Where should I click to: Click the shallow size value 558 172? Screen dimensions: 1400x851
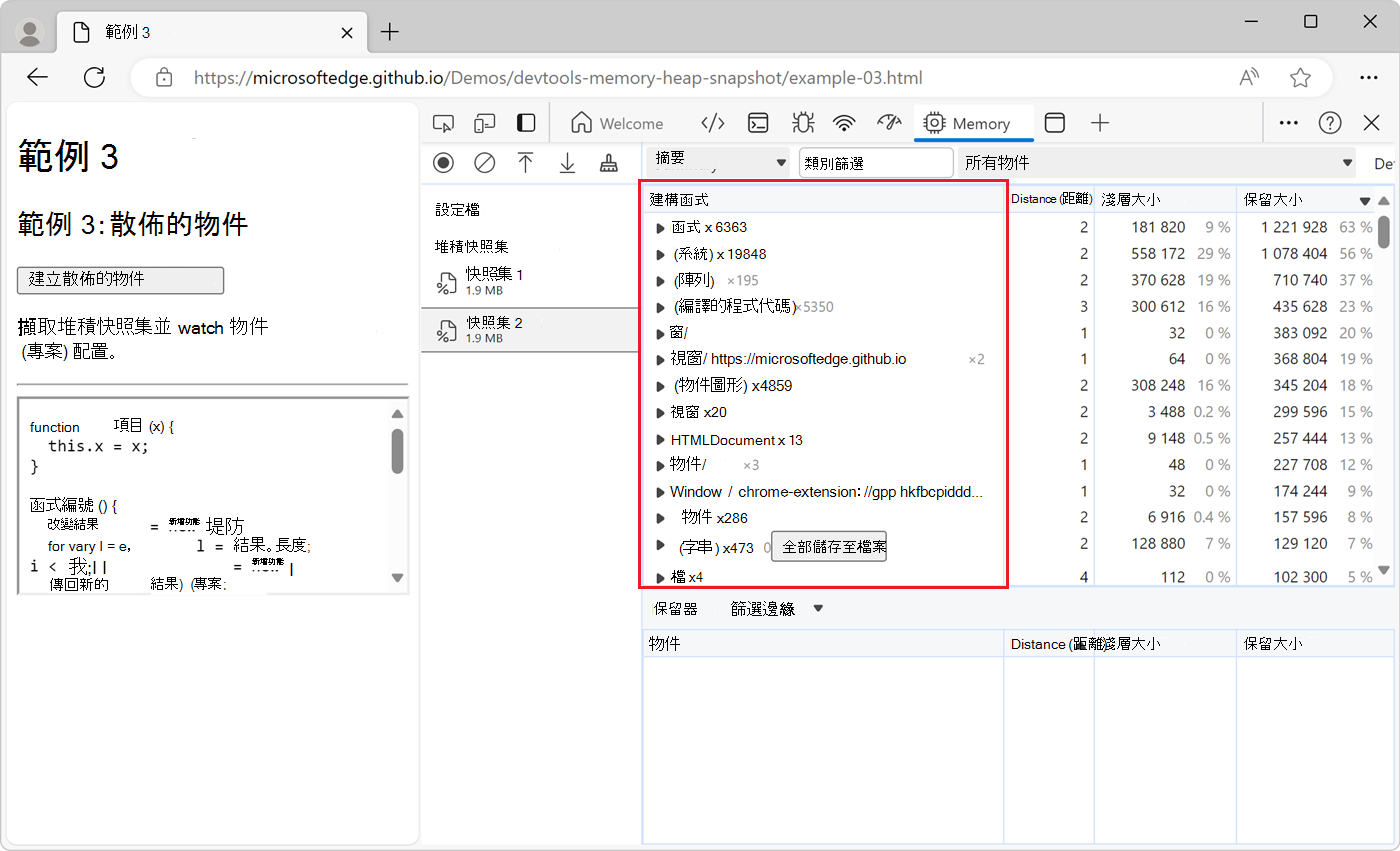pos(1158,254)
